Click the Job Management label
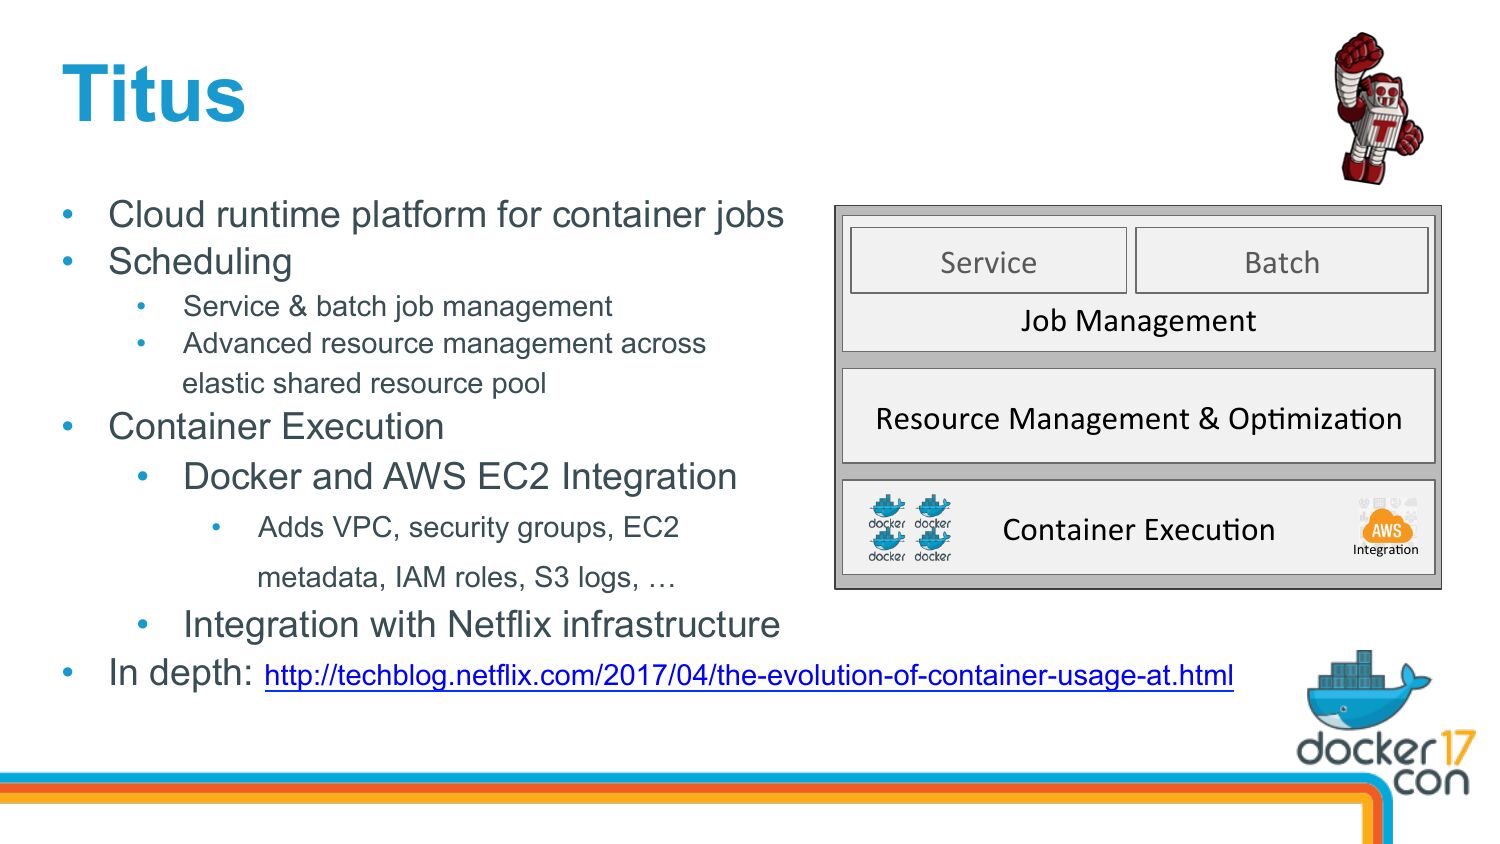Viewport: 1500px width, 844px height. pyautogui.click(x=1138, y=321)
